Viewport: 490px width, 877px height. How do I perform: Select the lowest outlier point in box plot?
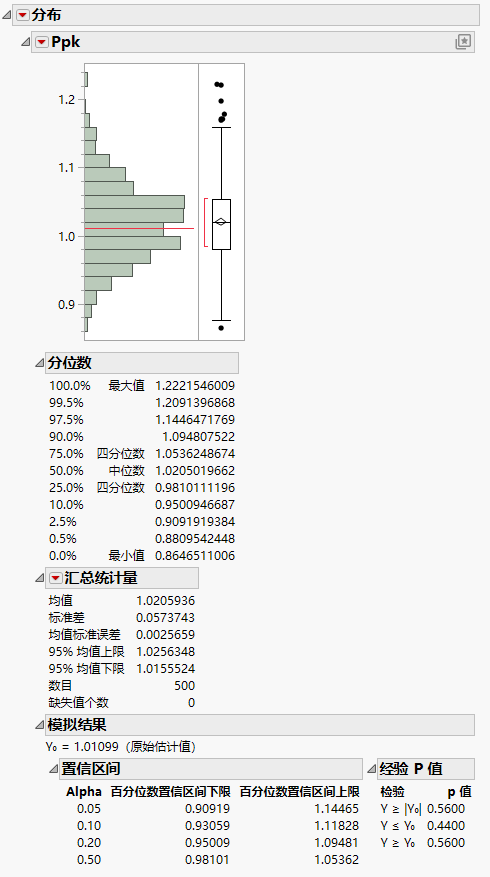coord(221,328)
